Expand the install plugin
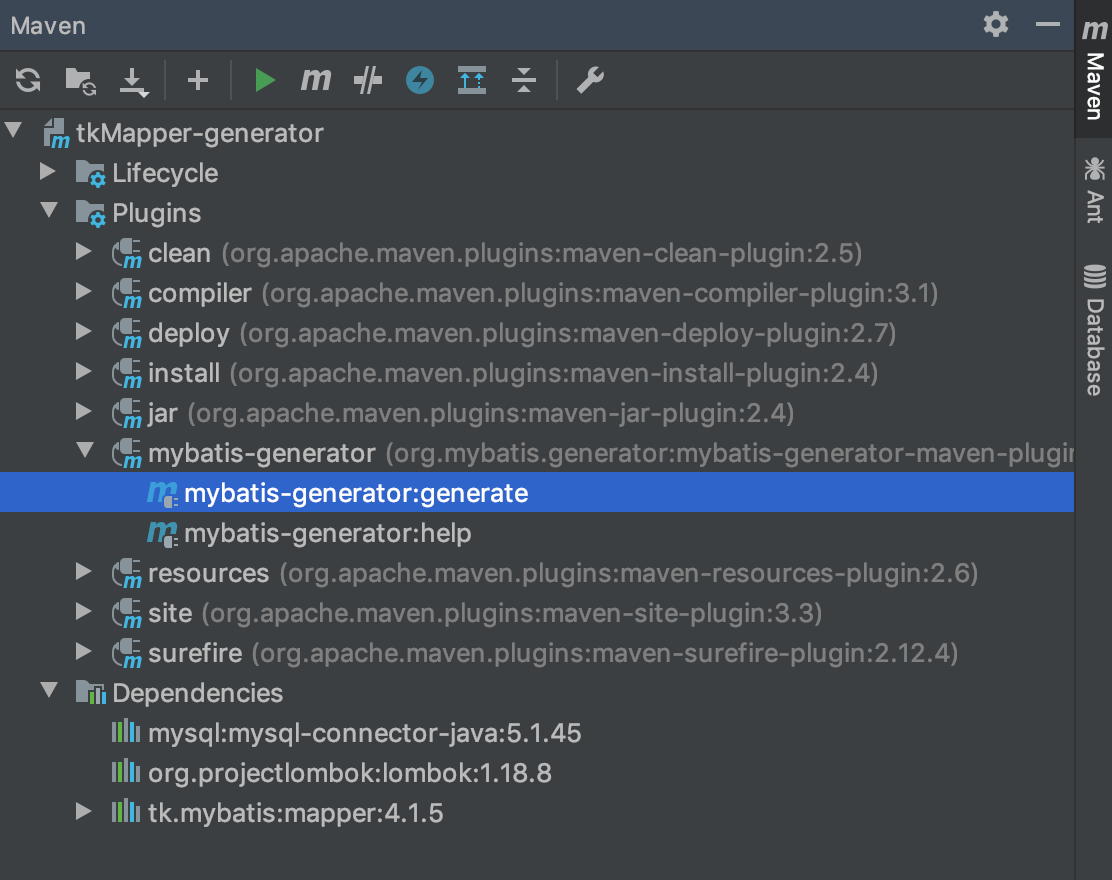 point(84,372)
